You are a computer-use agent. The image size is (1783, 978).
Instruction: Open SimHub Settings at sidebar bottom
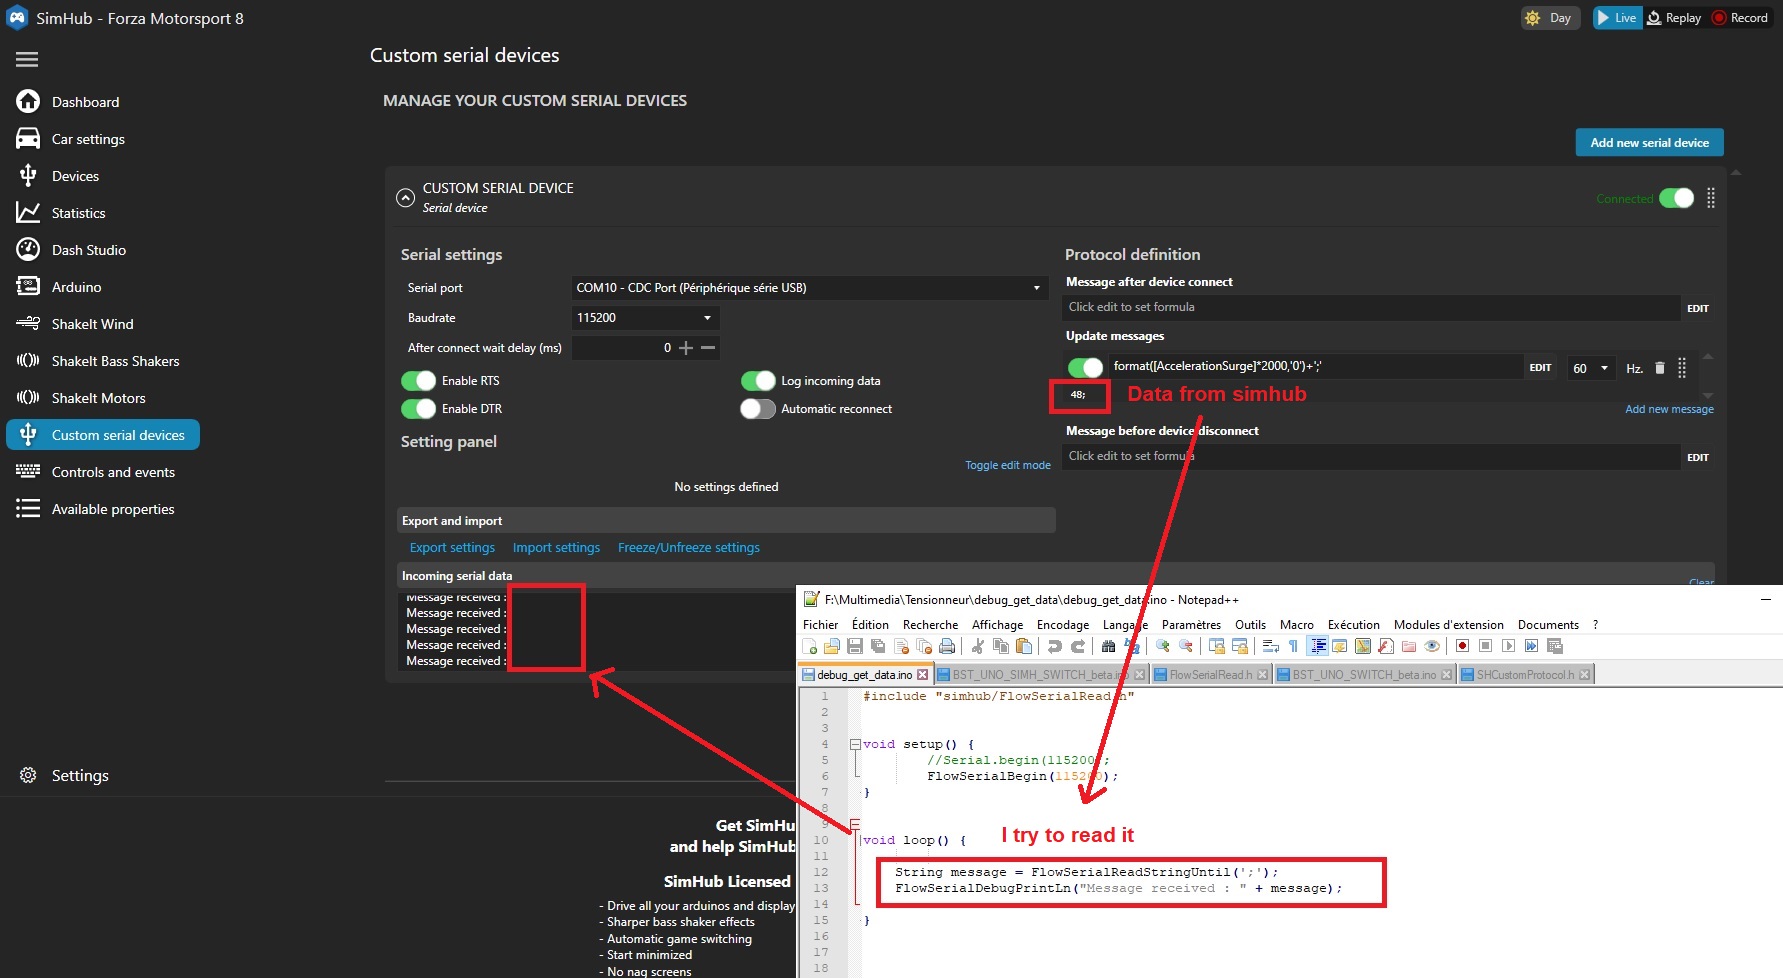coord(80,776)
